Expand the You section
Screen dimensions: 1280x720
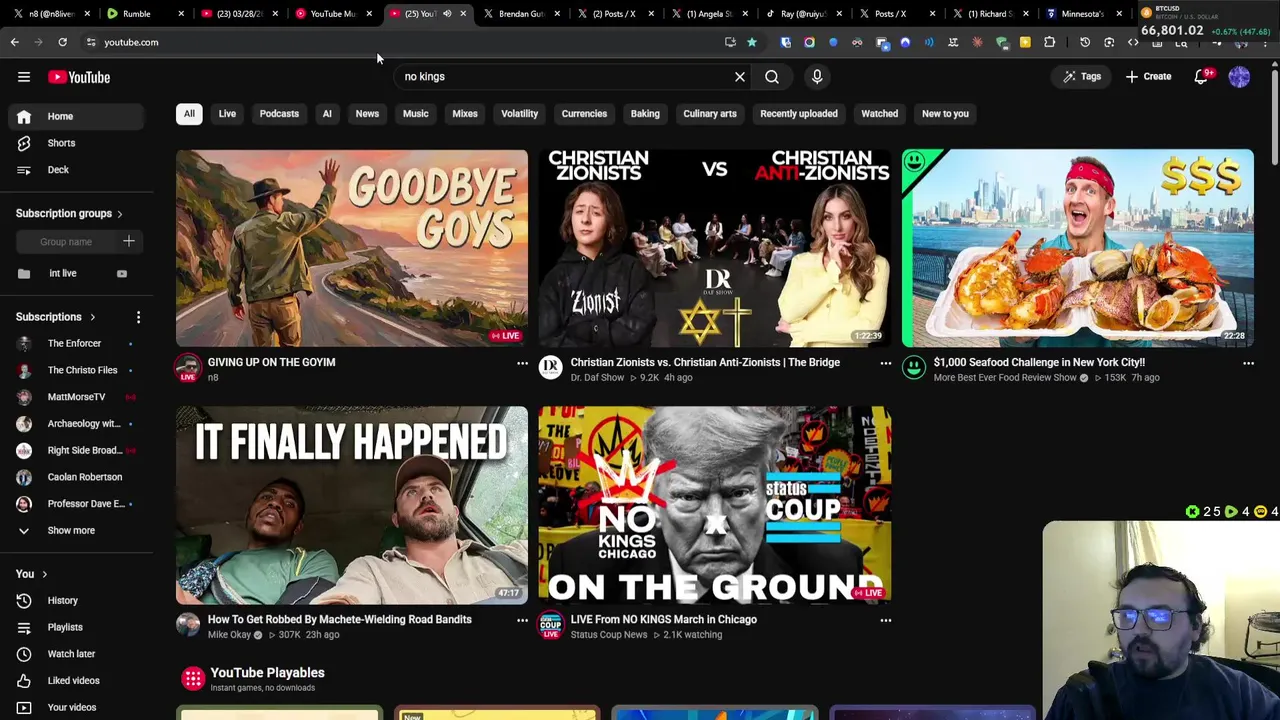click(x=44, y=574)
